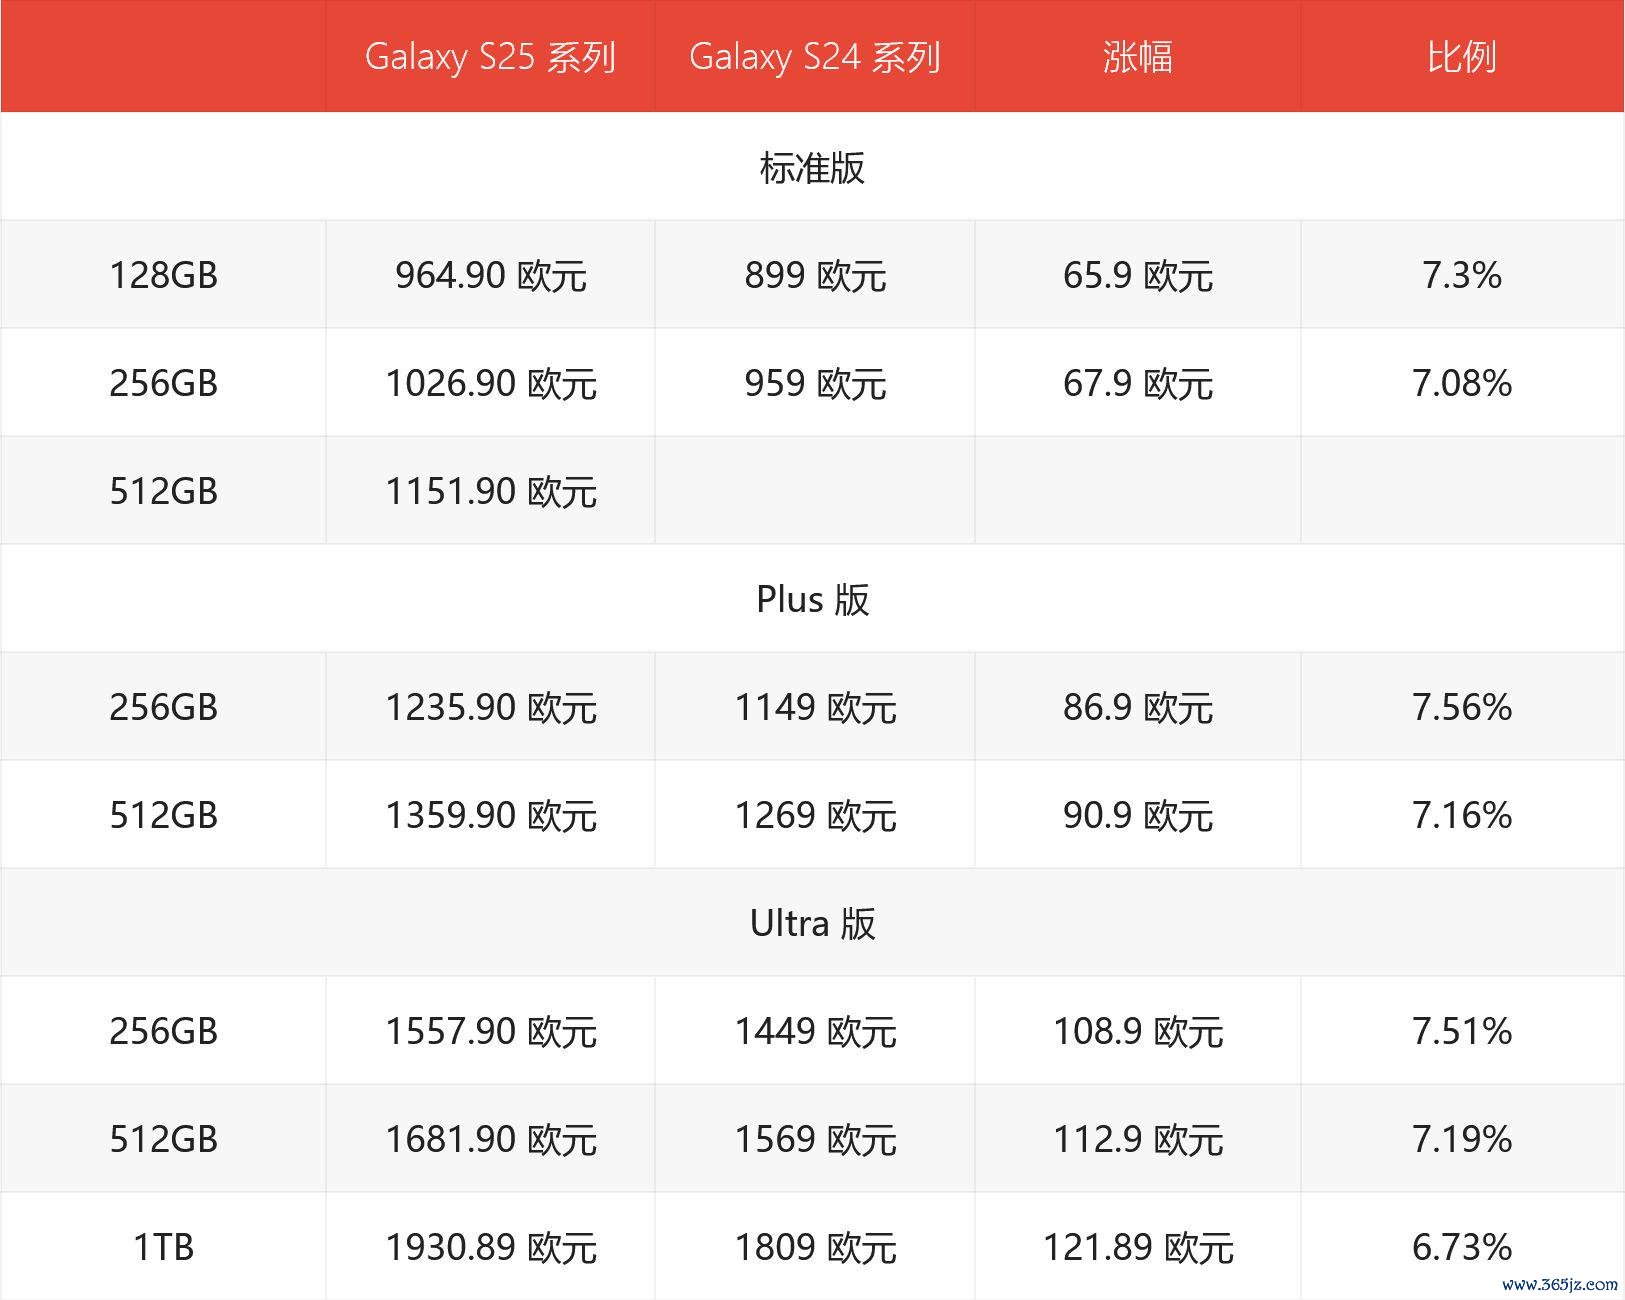Click the 6.73% ratio cell
1625x1300 pixels.
click(1461, 1248)
